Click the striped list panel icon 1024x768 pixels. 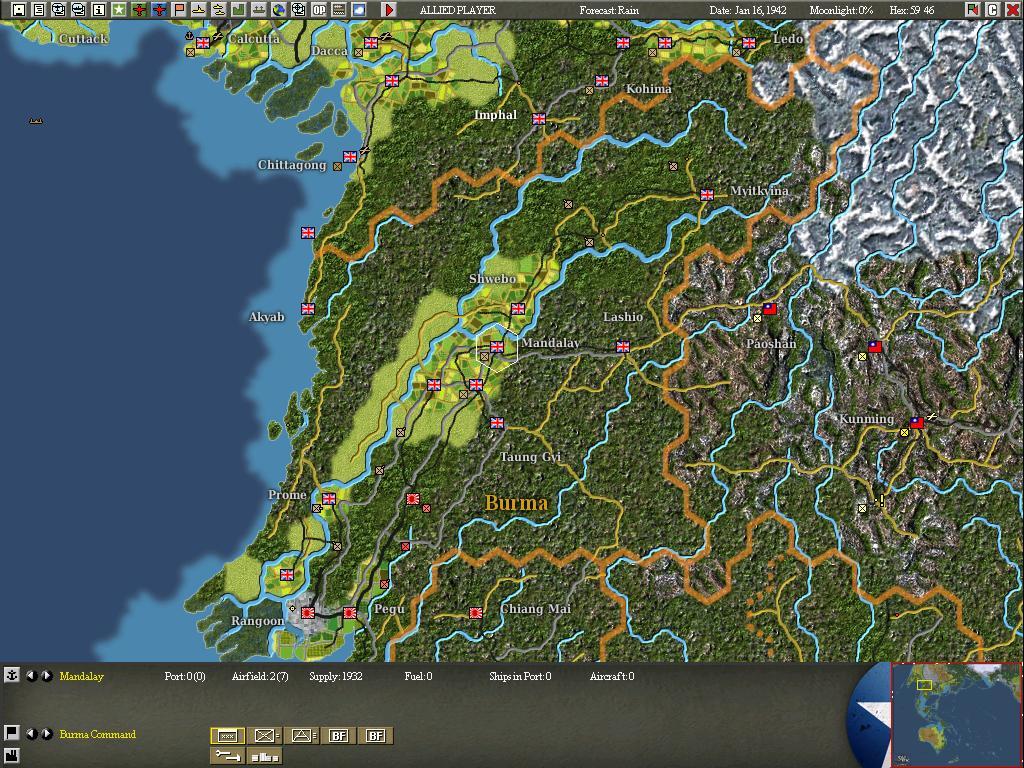(x=338, y=10)
